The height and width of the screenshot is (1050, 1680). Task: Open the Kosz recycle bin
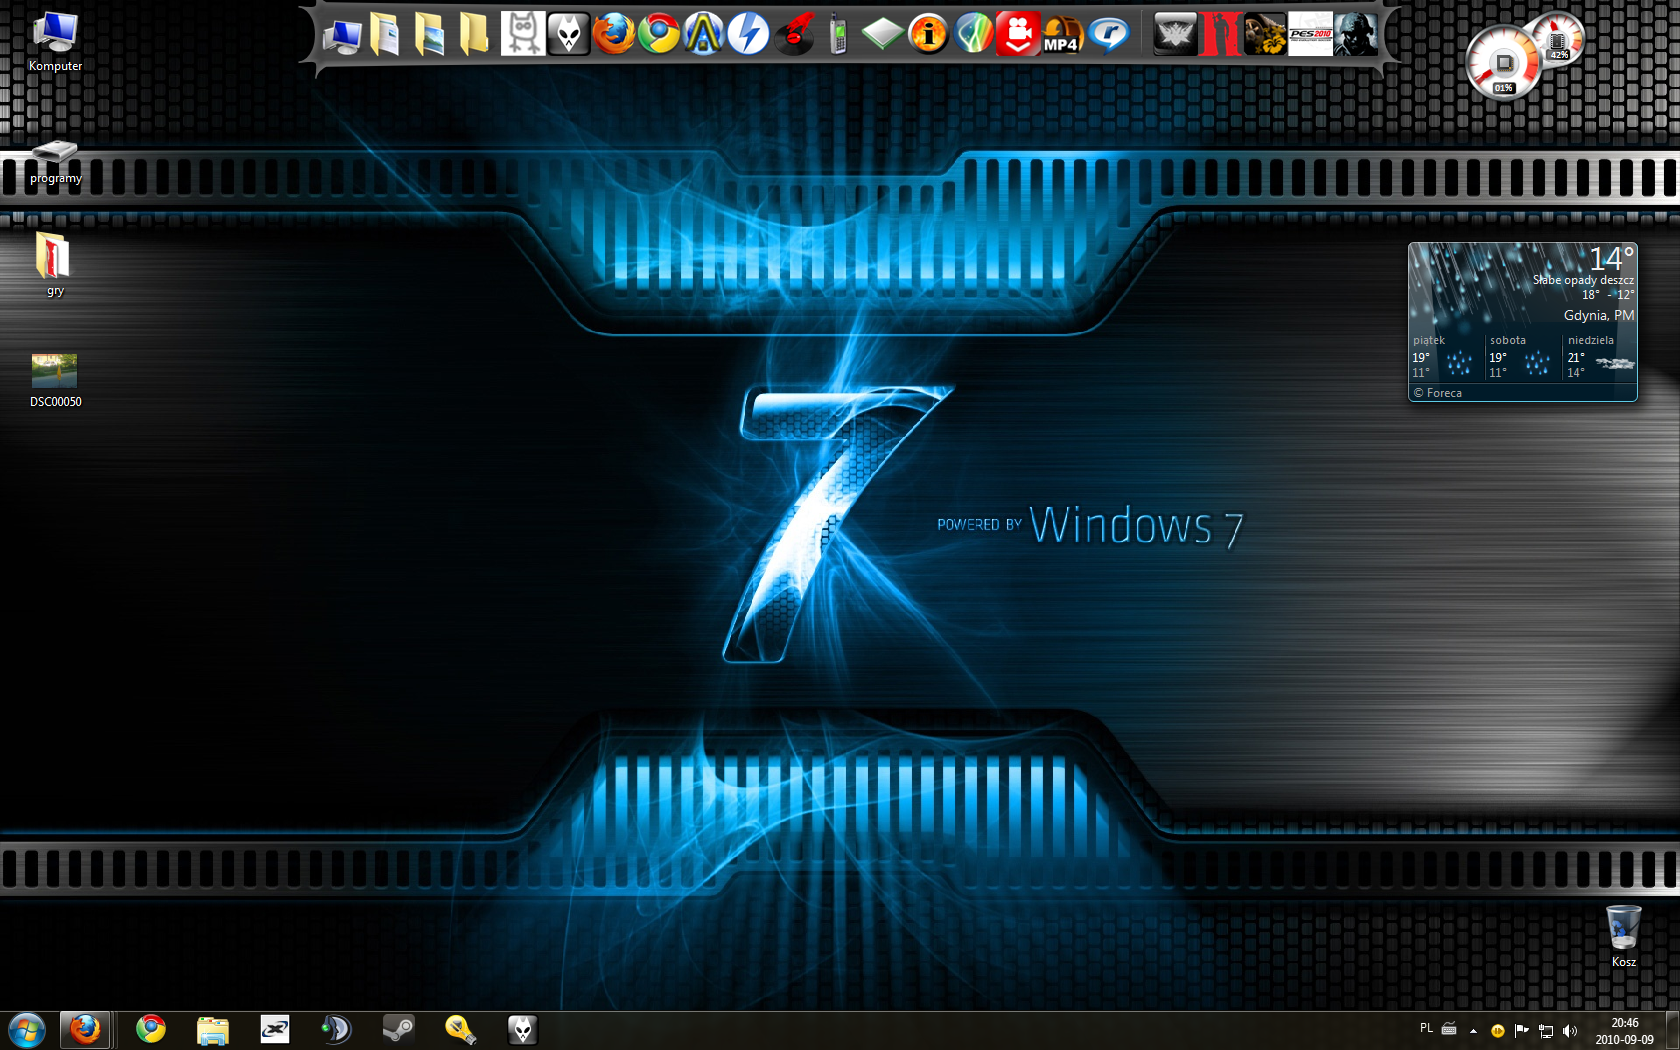[1623, 936]
